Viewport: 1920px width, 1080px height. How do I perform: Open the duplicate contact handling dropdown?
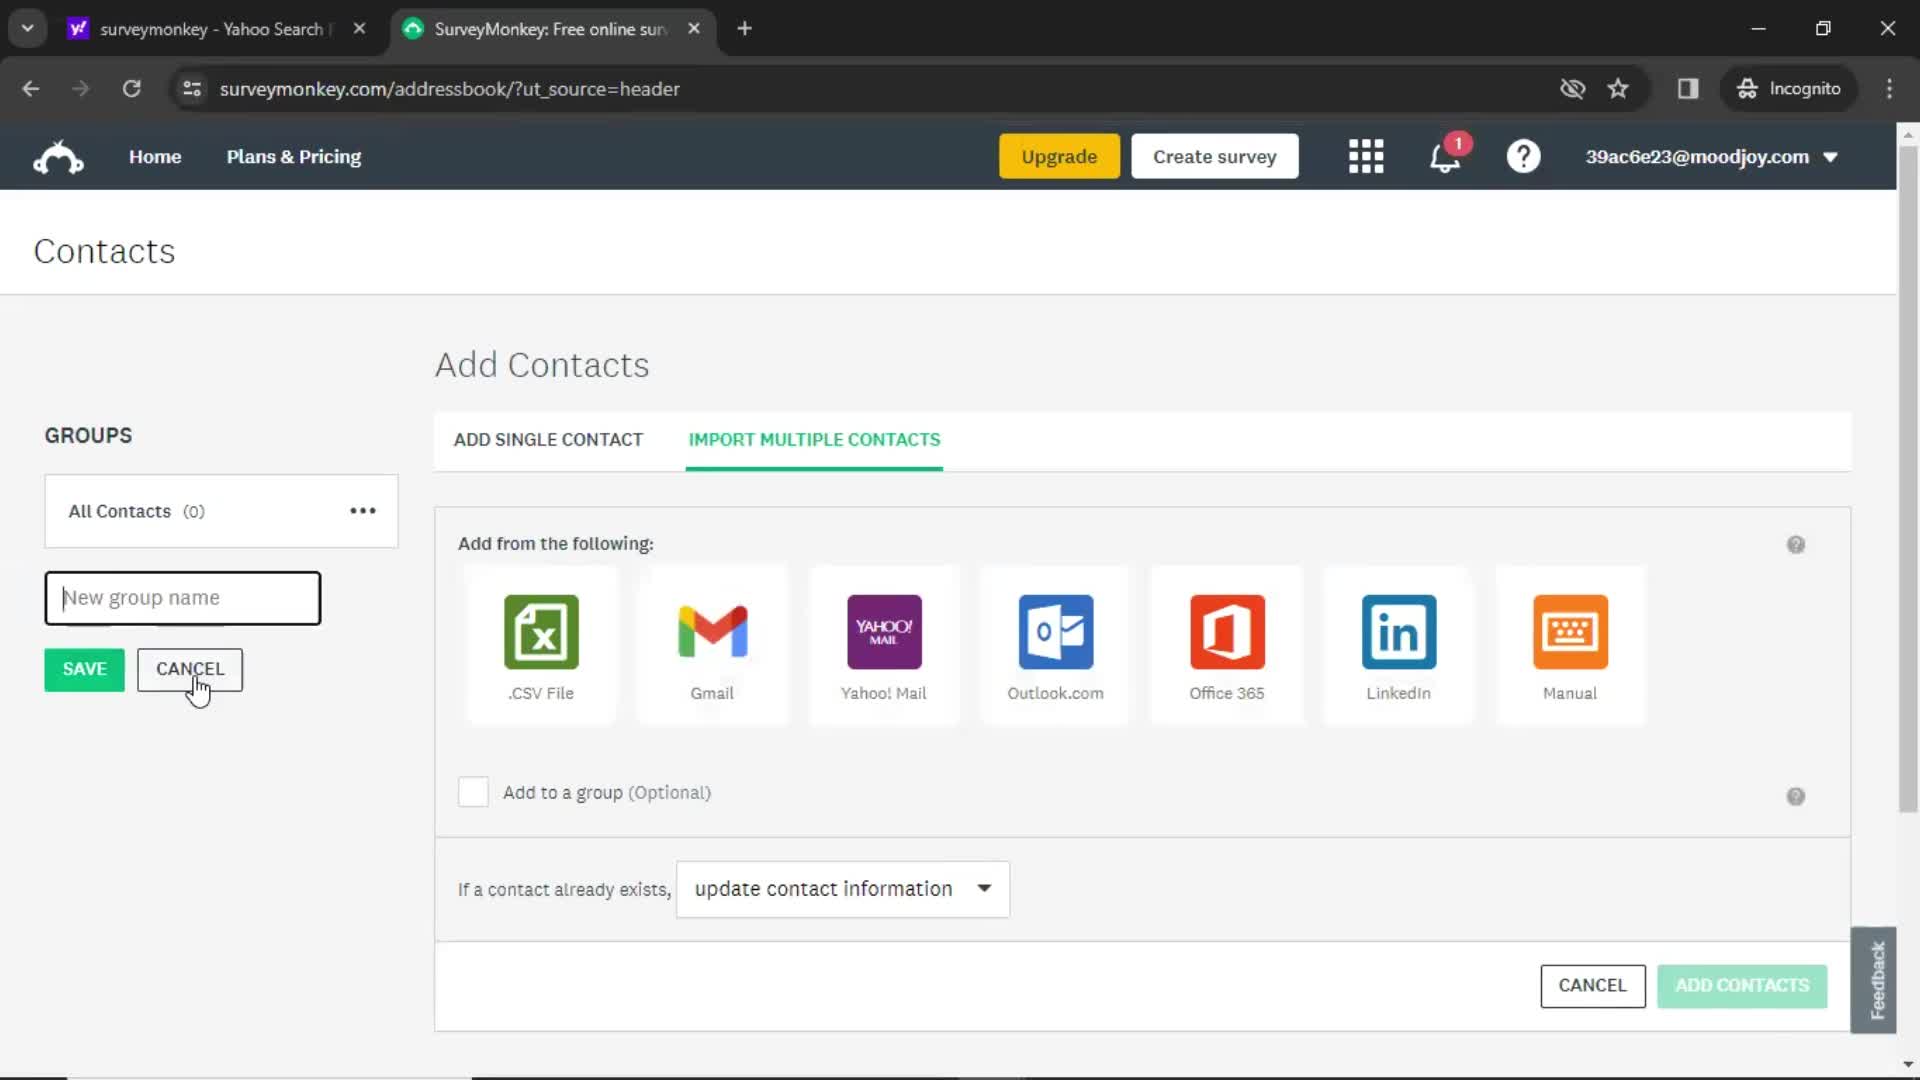pyautogui.click(x=843, y=889)
